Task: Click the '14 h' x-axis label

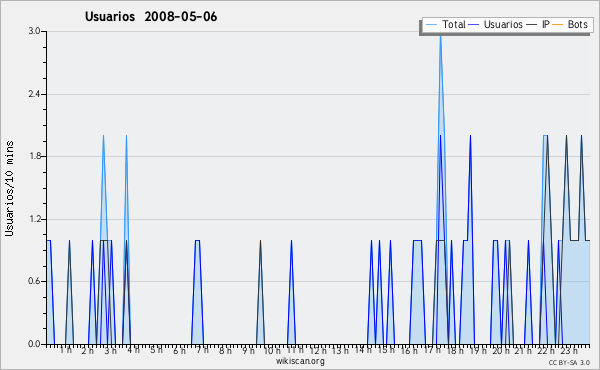Action: (363, 350)
